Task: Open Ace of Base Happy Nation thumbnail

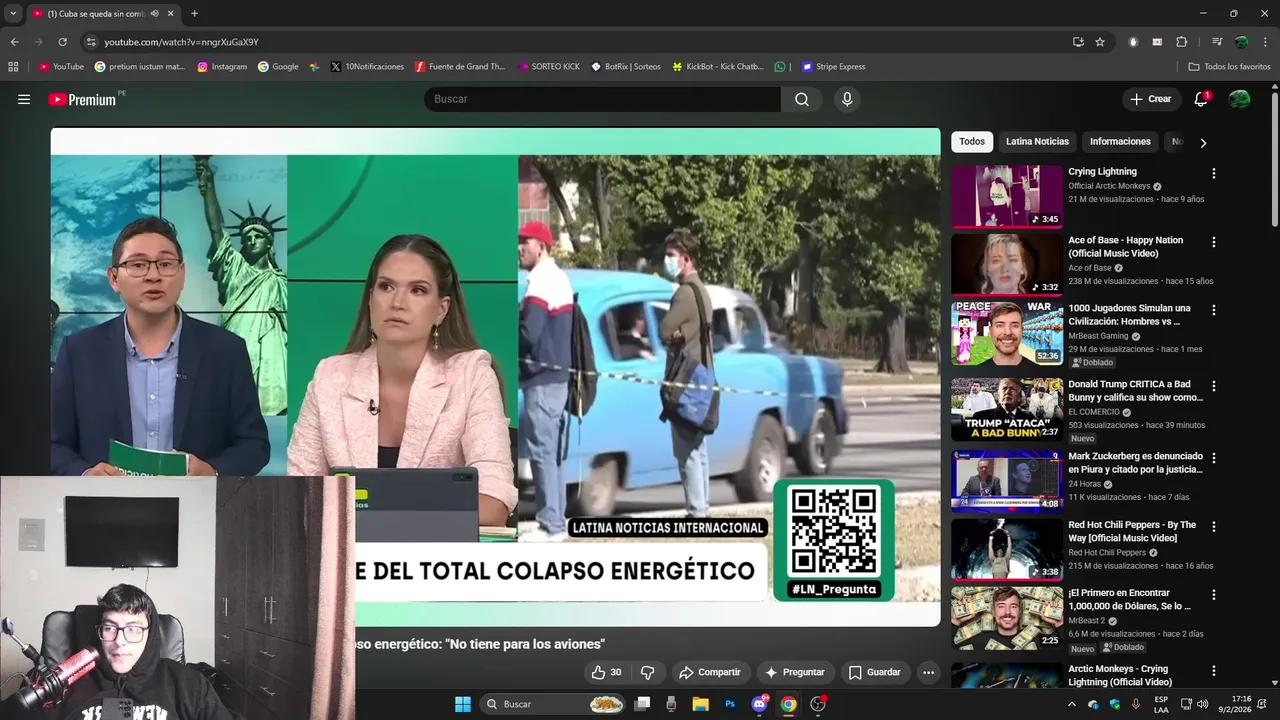Action: click(x=1006, y=265)
